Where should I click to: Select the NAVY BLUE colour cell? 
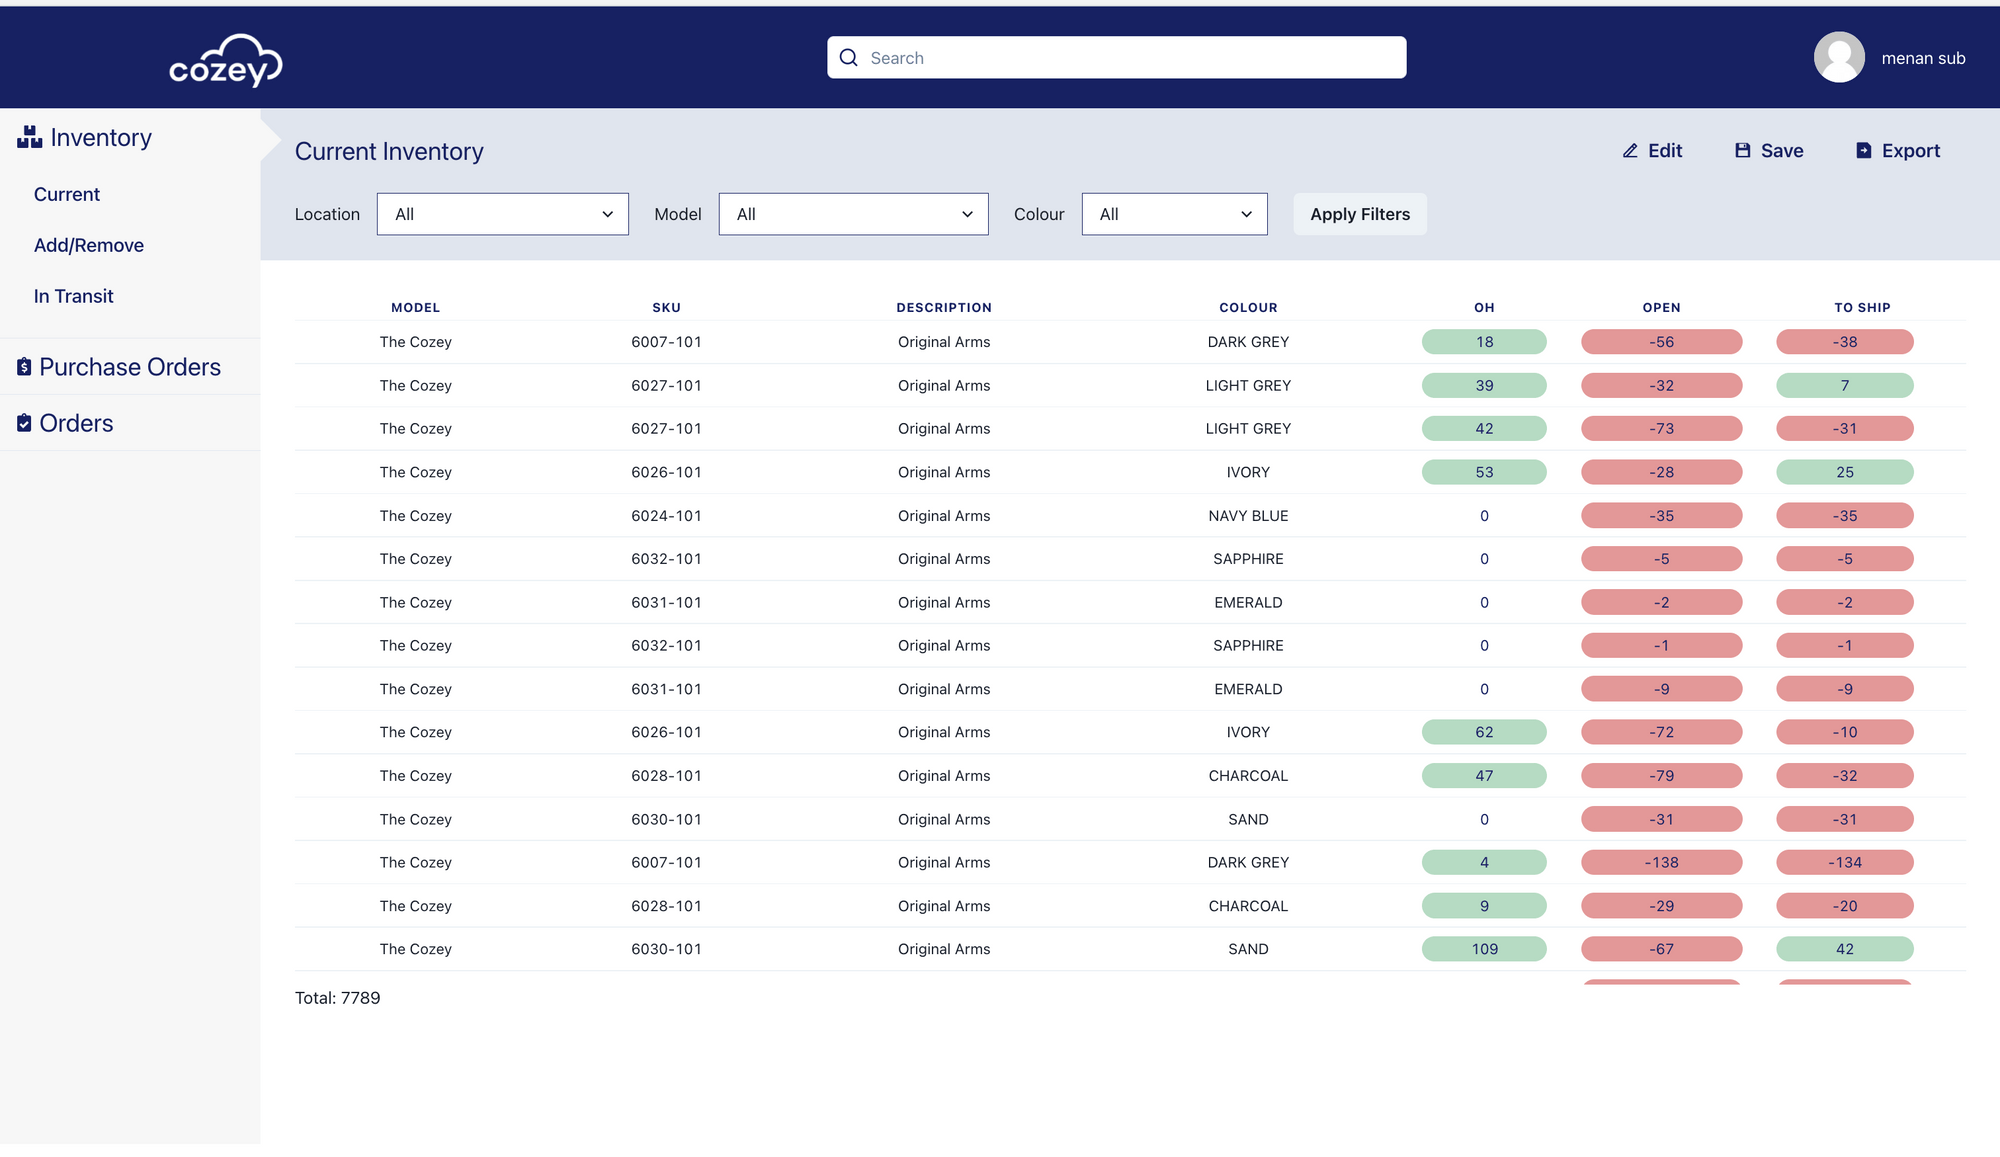pyautogui.click(x=1248, y=516)
